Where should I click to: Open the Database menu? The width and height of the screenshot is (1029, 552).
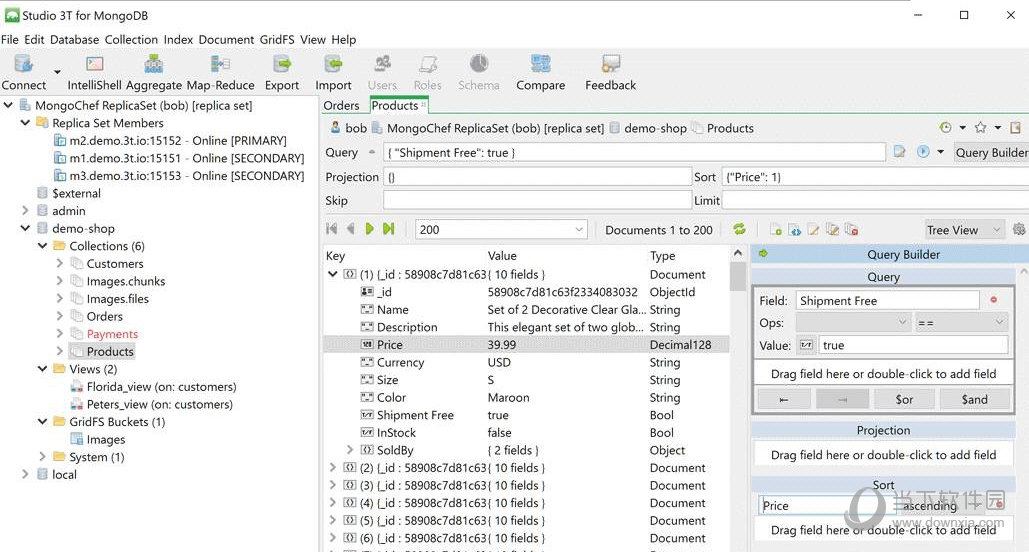click(x=74, y=39)
